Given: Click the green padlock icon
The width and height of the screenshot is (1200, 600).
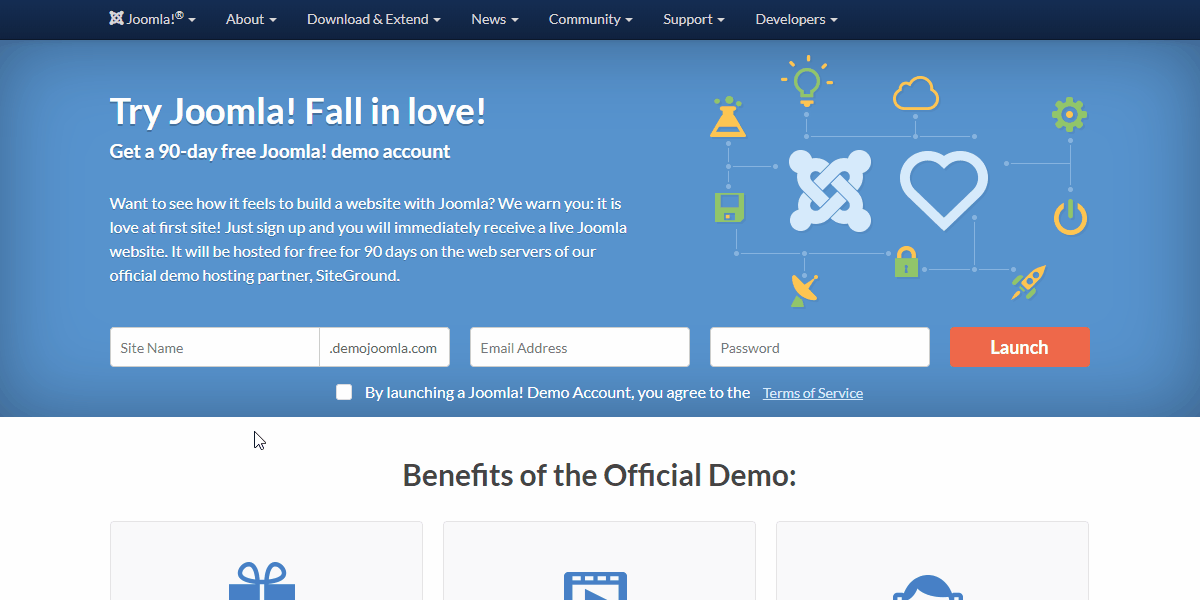Looking at the screenshot, I should 906,263.
